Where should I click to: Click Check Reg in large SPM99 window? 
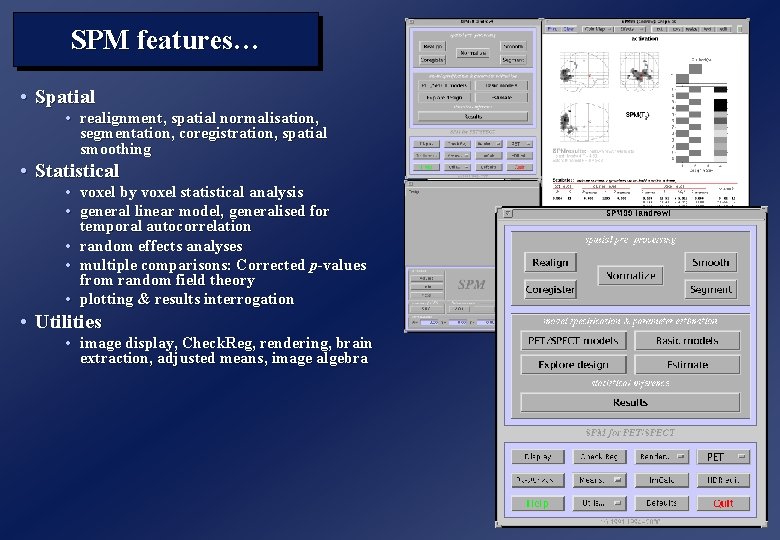[x=599, y=456]
